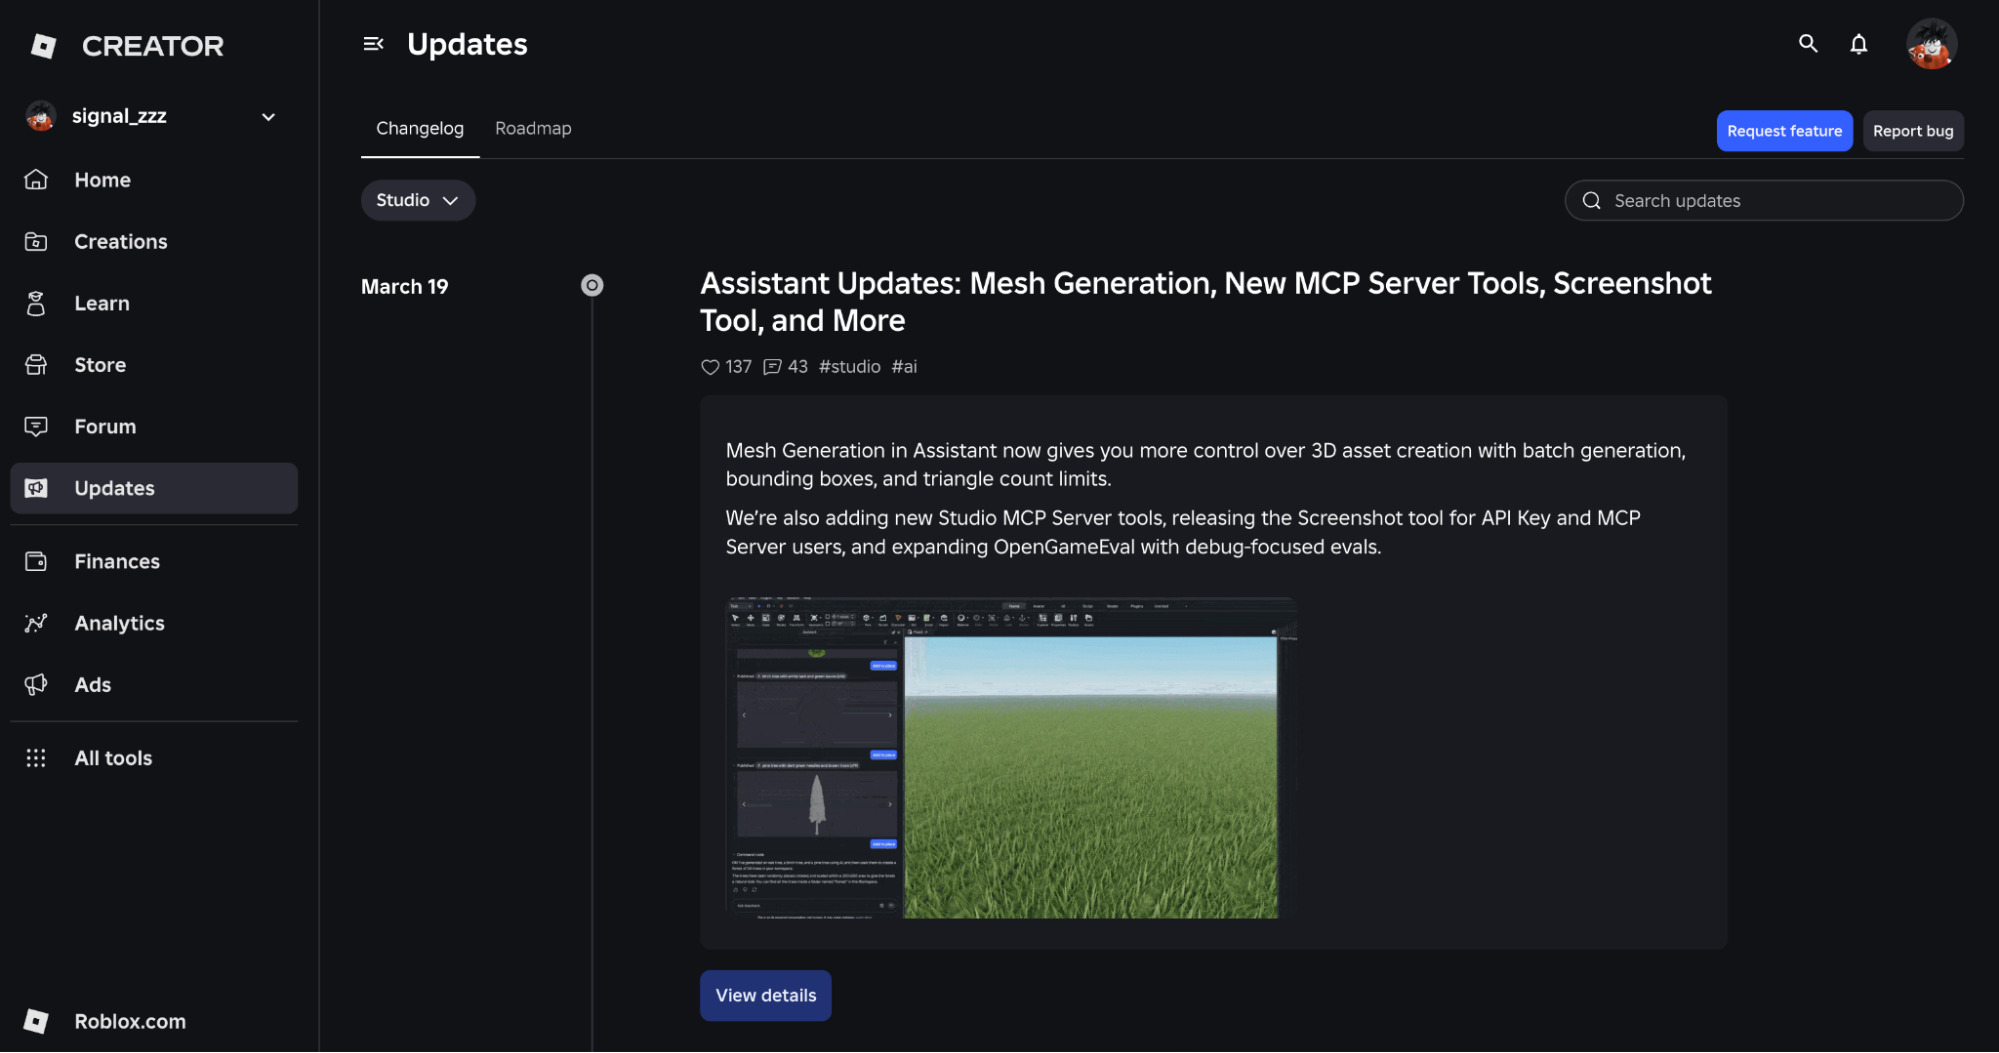Collapse the sidebar with the menu toggle icon
Screen dimensions: 1999x1053
[x=373, y=44]
